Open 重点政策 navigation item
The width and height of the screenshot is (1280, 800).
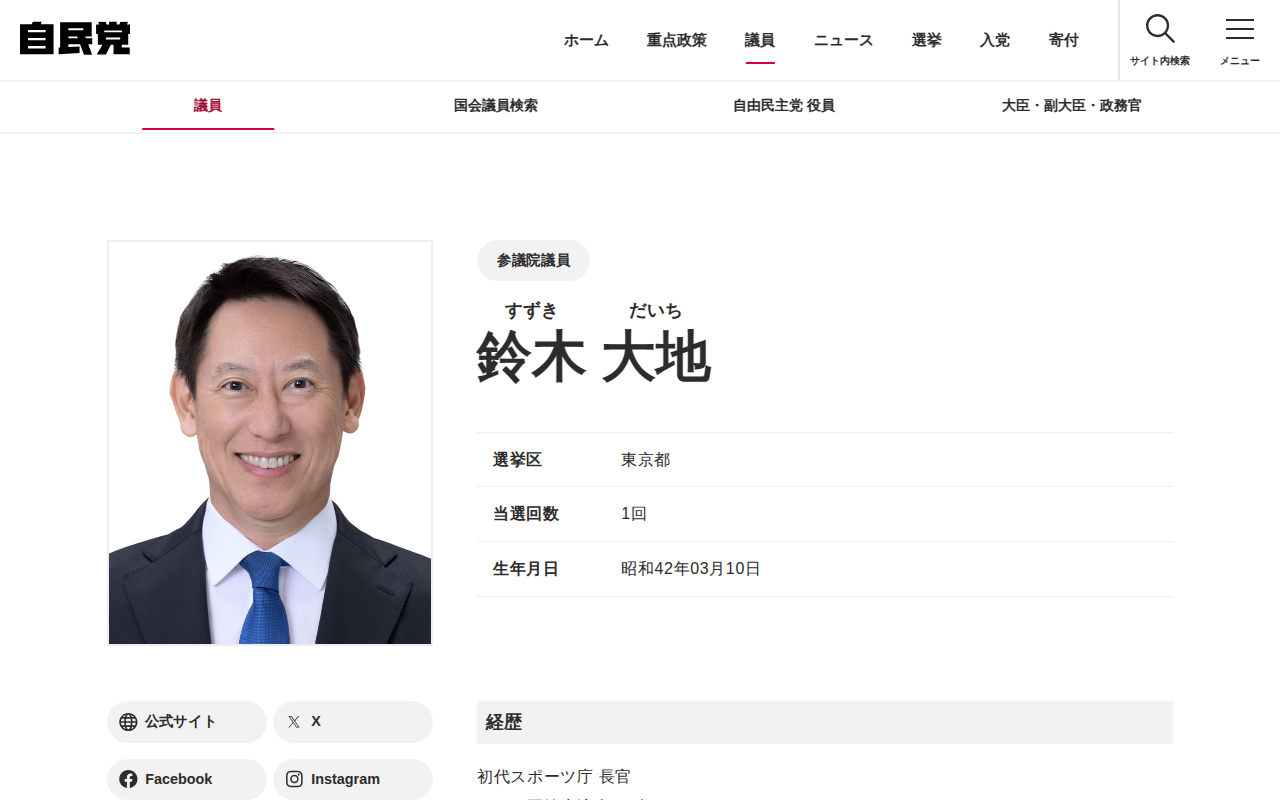point(677,40)
